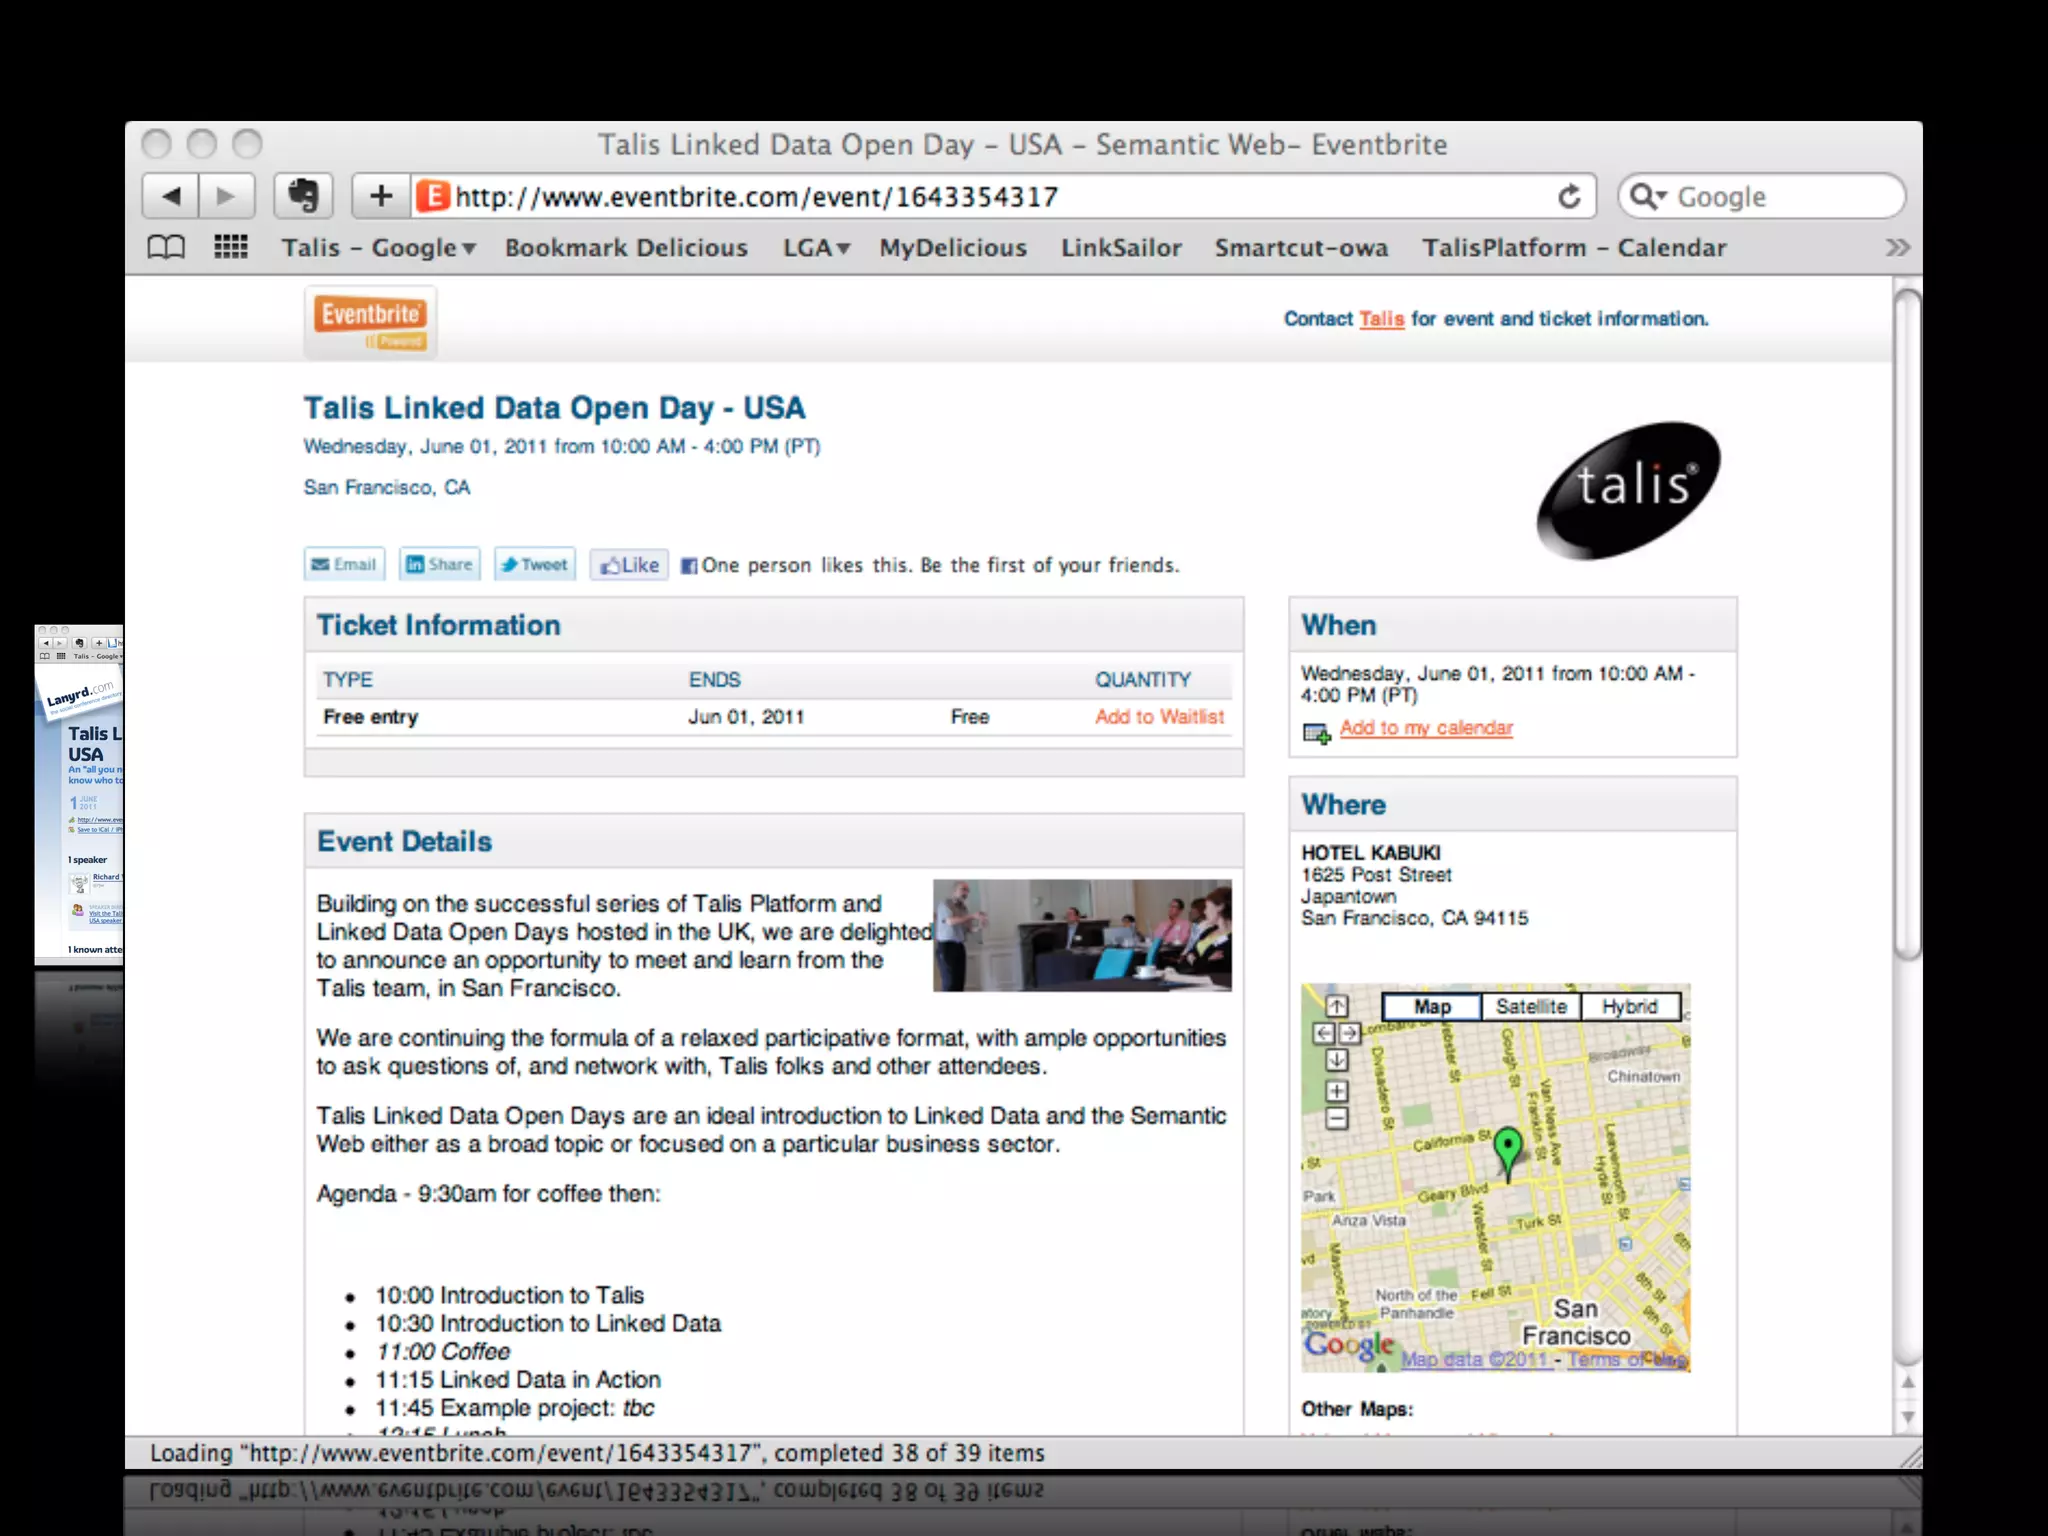
Task: Open the bookmarks book icon
Action: click(166, 247)
